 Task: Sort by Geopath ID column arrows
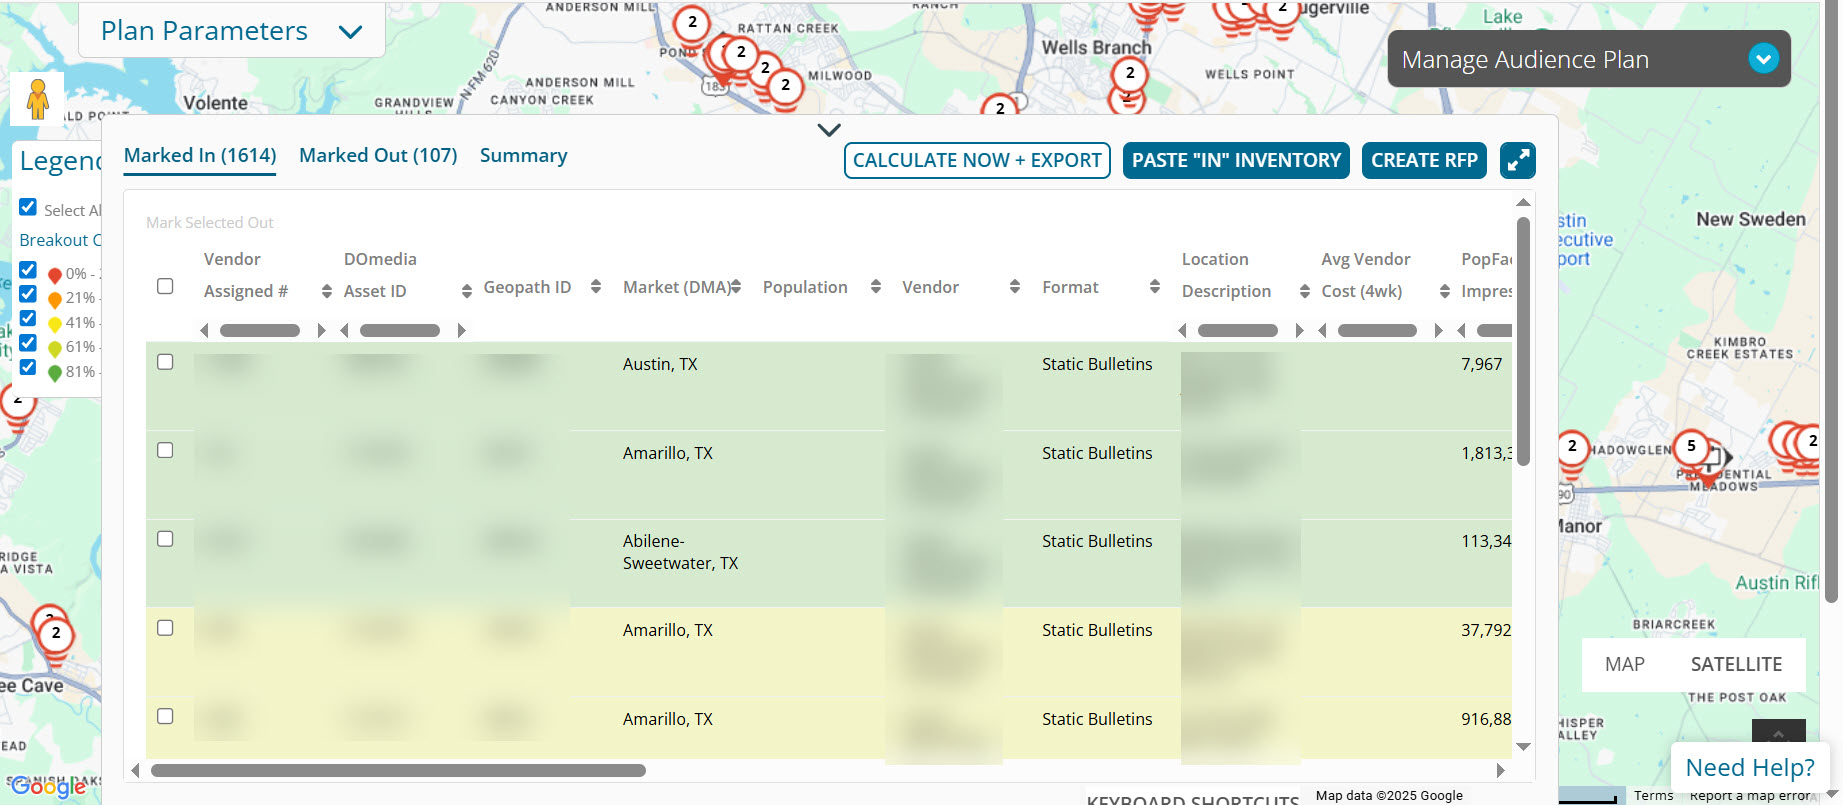click(x=596, y=287)
